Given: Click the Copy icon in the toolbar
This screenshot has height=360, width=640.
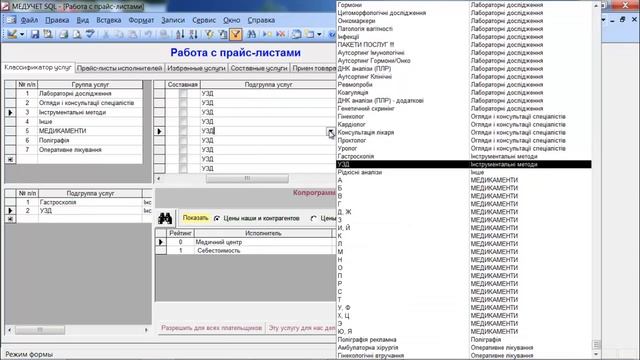Looking at the screenshot, I should [x=119, y=35].
